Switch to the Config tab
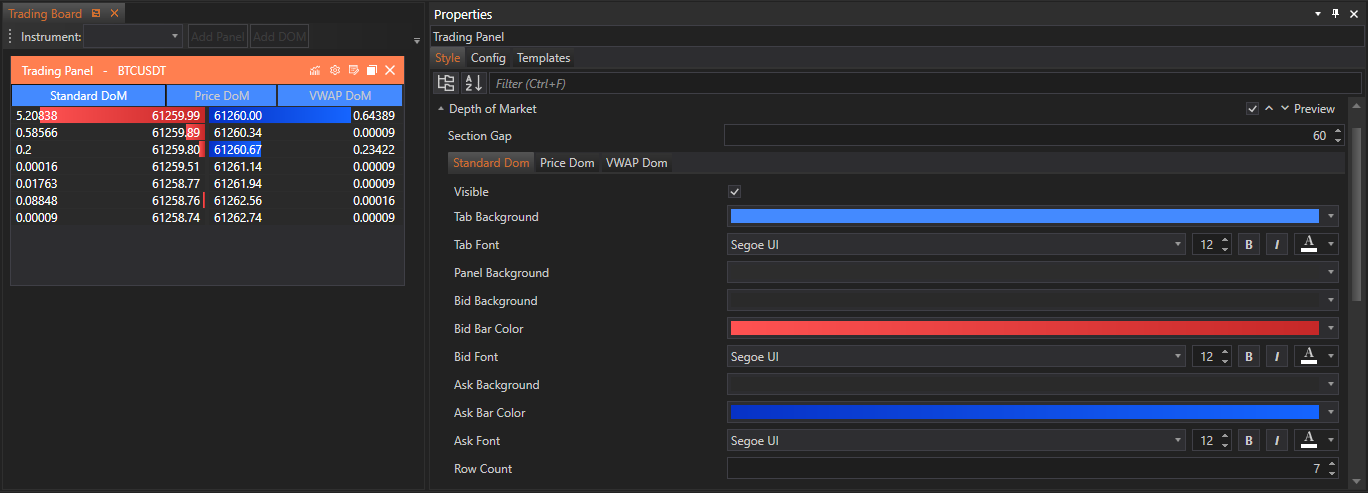The height and width of the screenshot is (493, 1368). (x=488, y=58)
